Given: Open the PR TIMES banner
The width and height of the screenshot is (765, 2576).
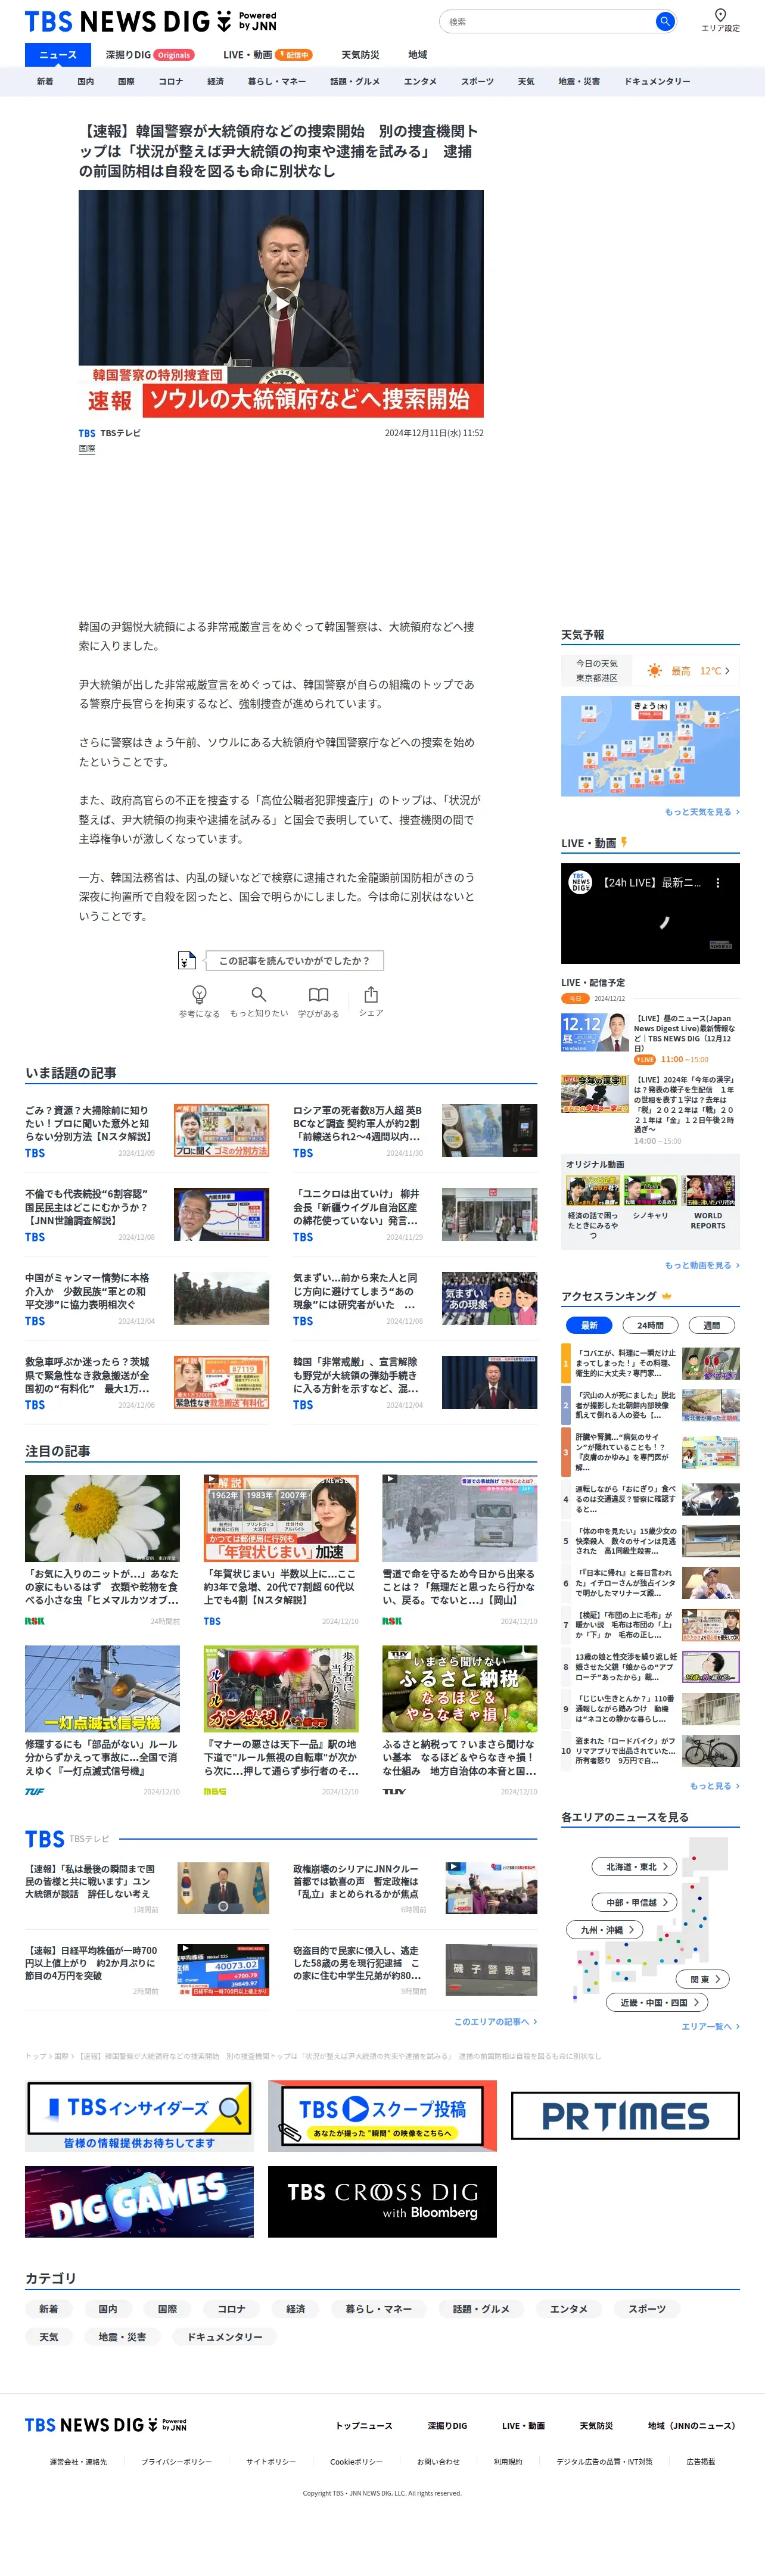Looking at the screenshot, I should [625, 2115].
